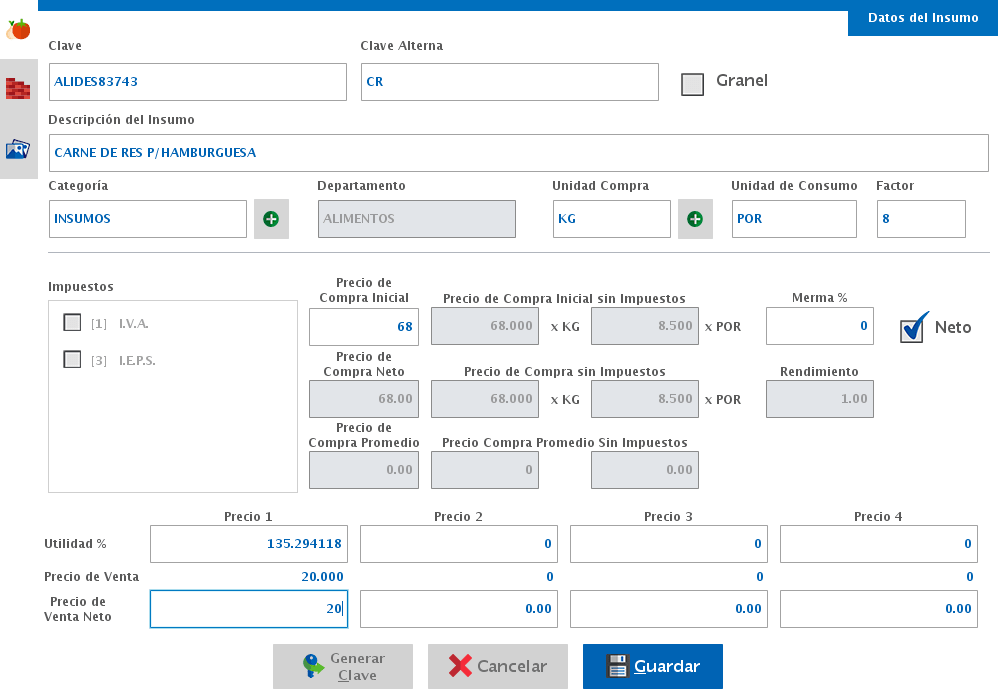The image size is (998, 697).
Task: Add new Unidad Compra with plus icon
Action: click(695, 219)
